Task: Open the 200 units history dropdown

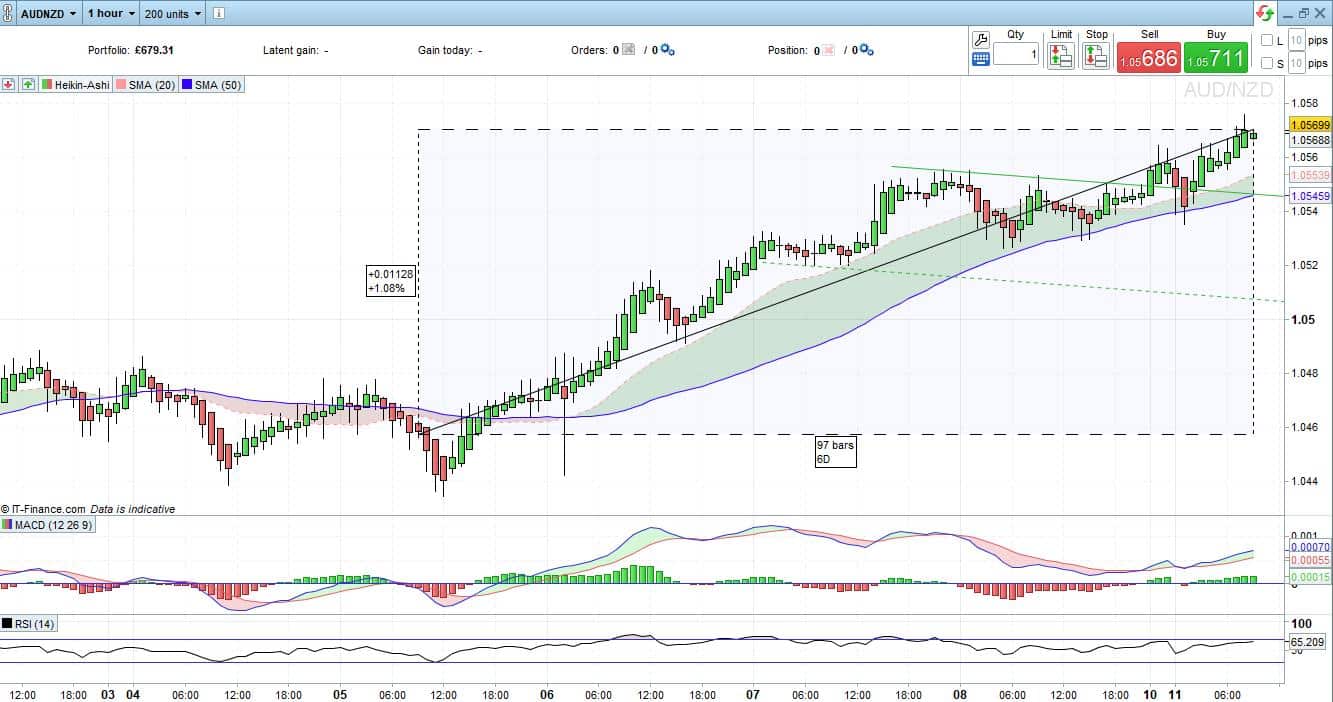Action: [172, 13]
